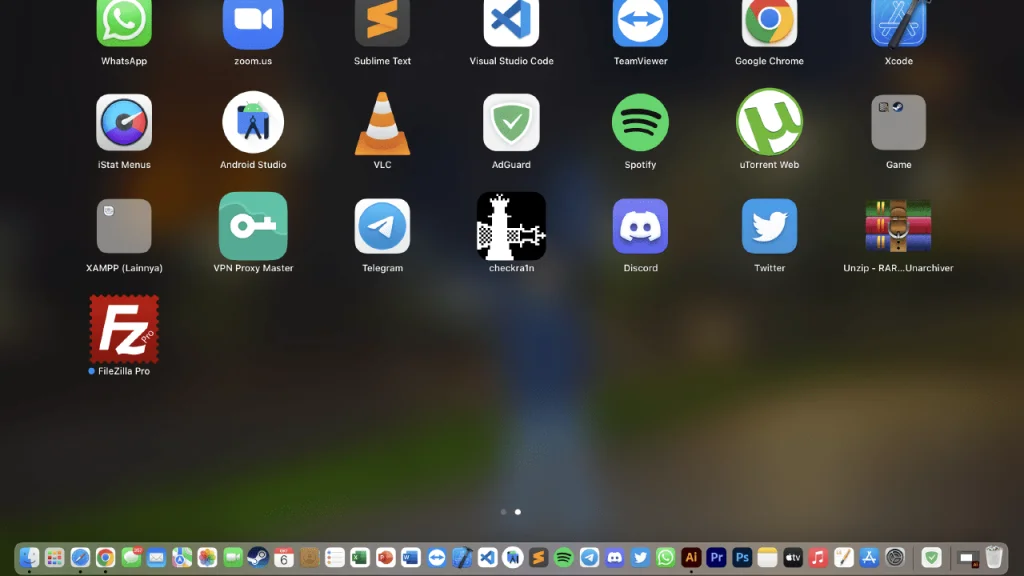1024x576 pixels.
Task: Open Sublime Text in the Launchpad grid
Action: [382, 23]
